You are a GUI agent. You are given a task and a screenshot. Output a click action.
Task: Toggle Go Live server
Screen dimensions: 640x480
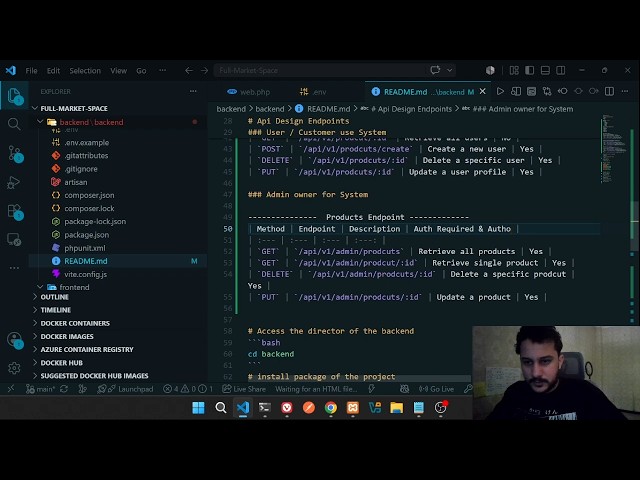[436, 389]
